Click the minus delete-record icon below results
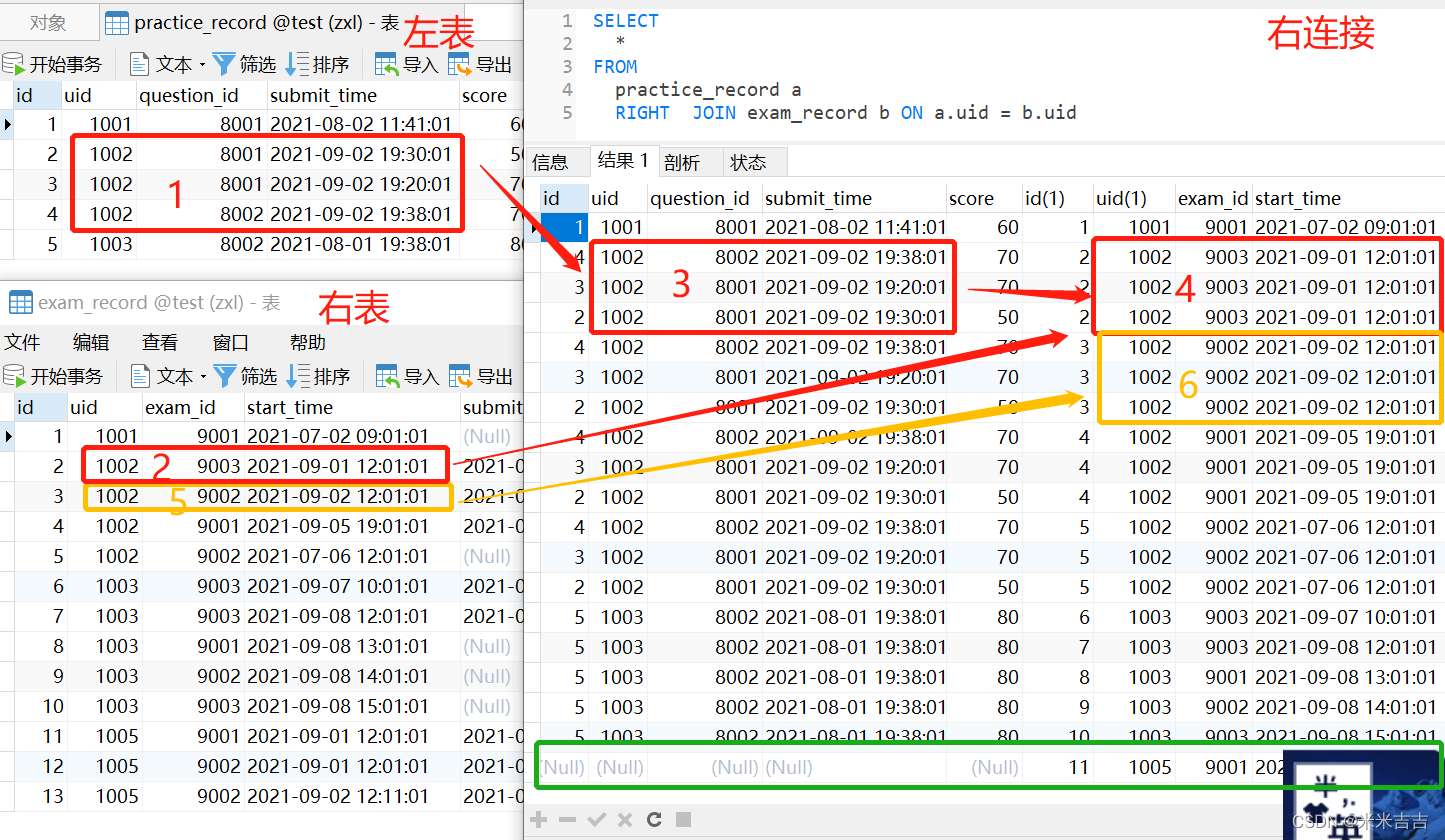1445x840 pixels. tap(568, 820)
